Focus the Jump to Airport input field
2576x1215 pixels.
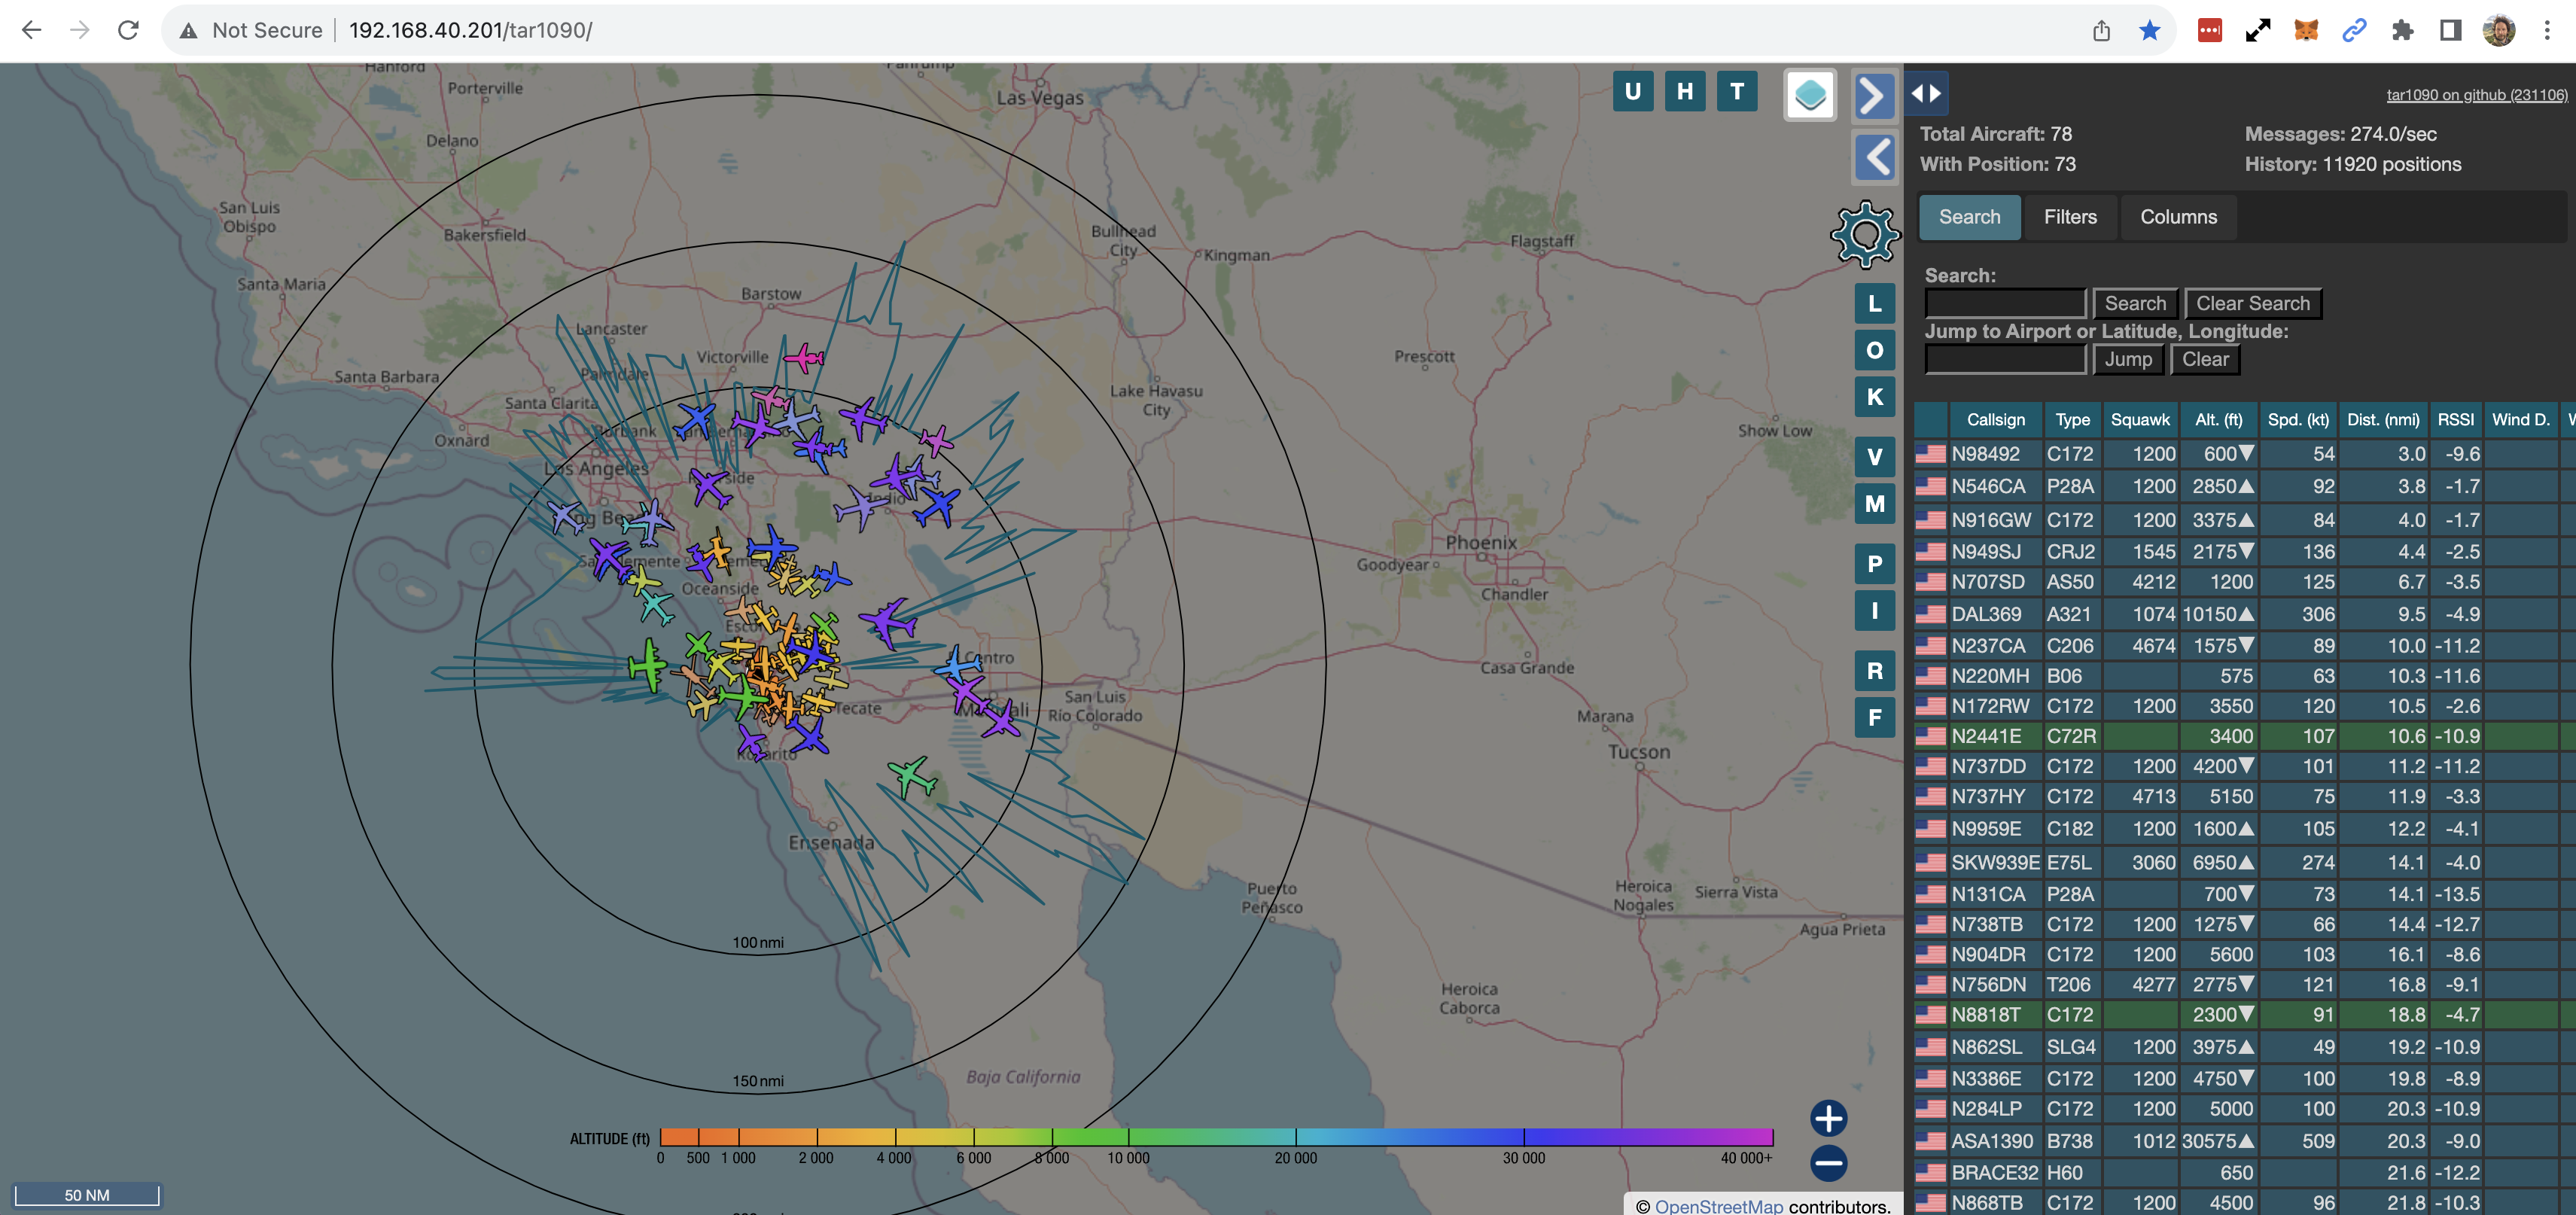(x=2004, y=359)
